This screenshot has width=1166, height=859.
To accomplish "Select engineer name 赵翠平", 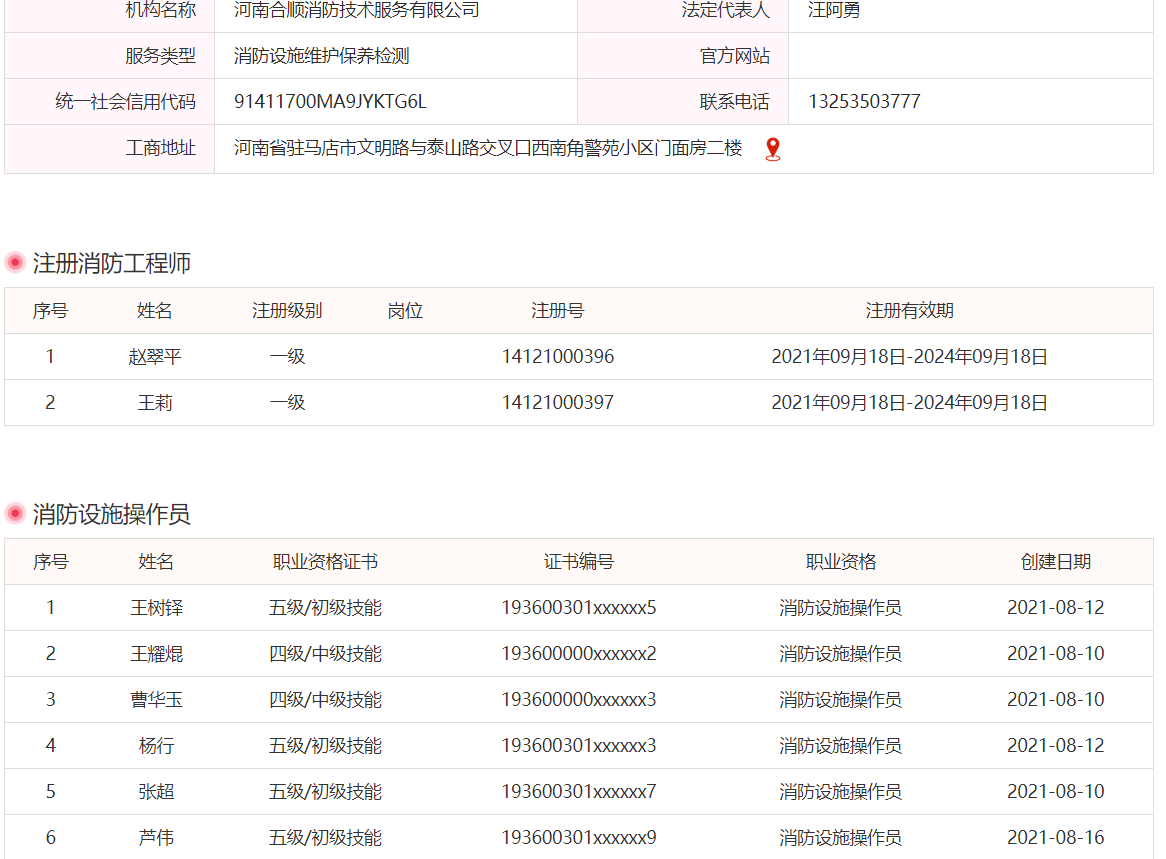I will (x=155, y=357).
